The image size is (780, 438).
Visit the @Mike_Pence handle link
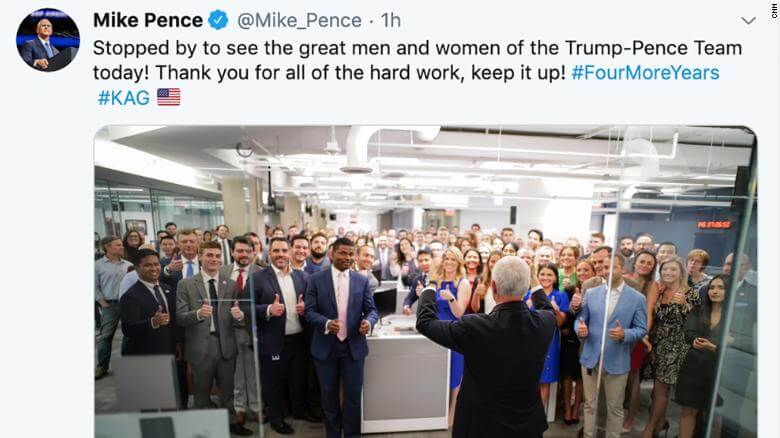299,20
